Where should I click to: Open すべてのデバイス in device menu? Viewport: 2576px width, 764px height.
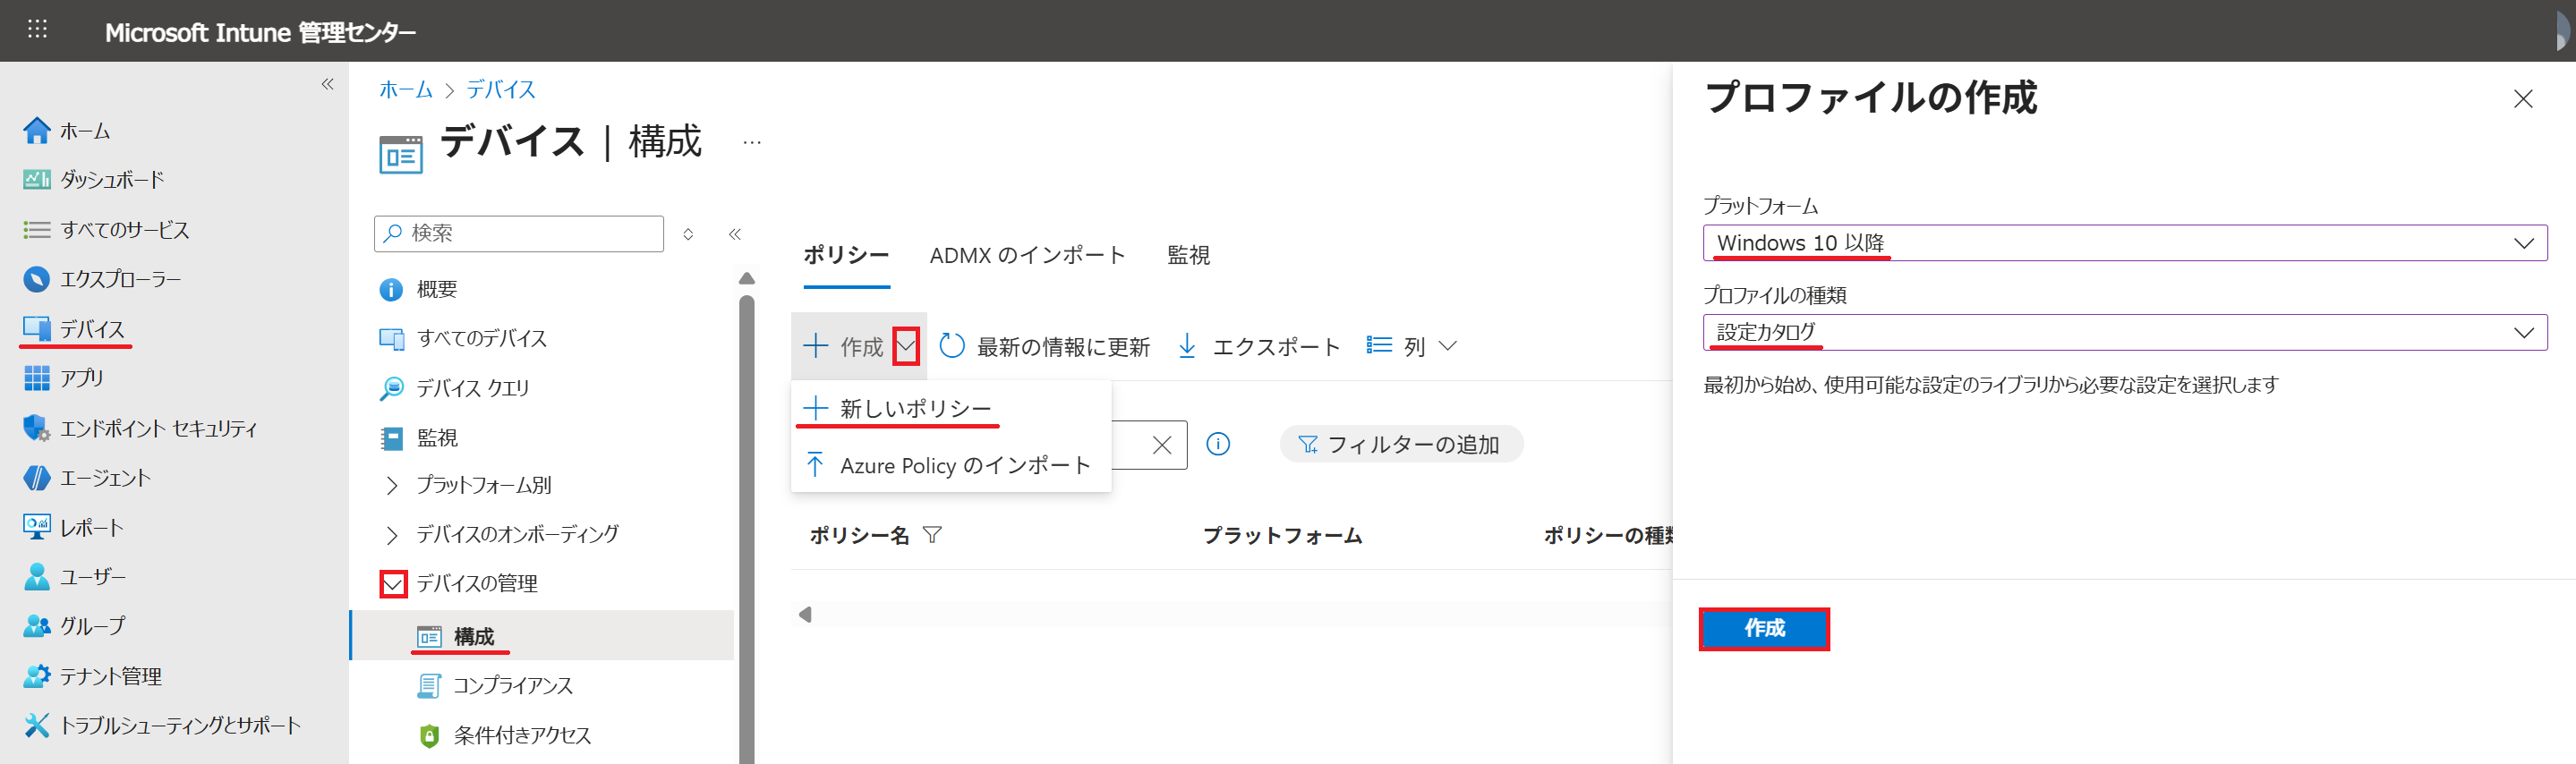point(463,338)
